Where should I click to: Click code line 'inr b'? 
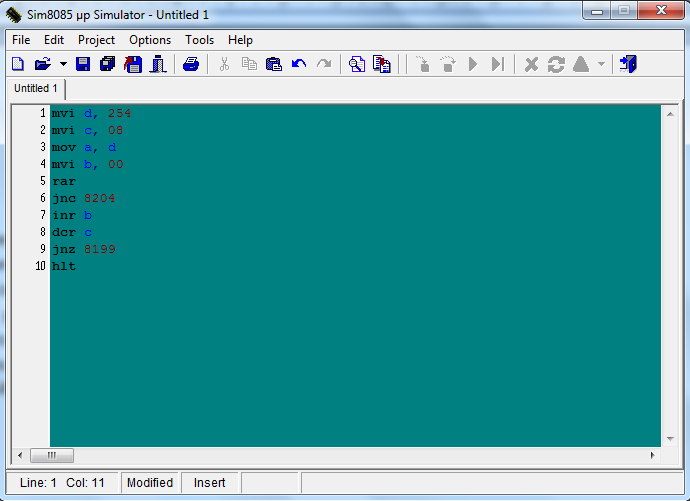[x=72, y=215]
